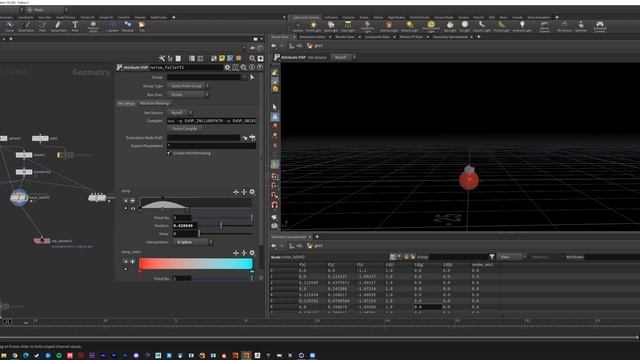Switch to the Vex Setup tab
Image resolution: width=640 pixels, height=360 pixels.
coord(126,103)
